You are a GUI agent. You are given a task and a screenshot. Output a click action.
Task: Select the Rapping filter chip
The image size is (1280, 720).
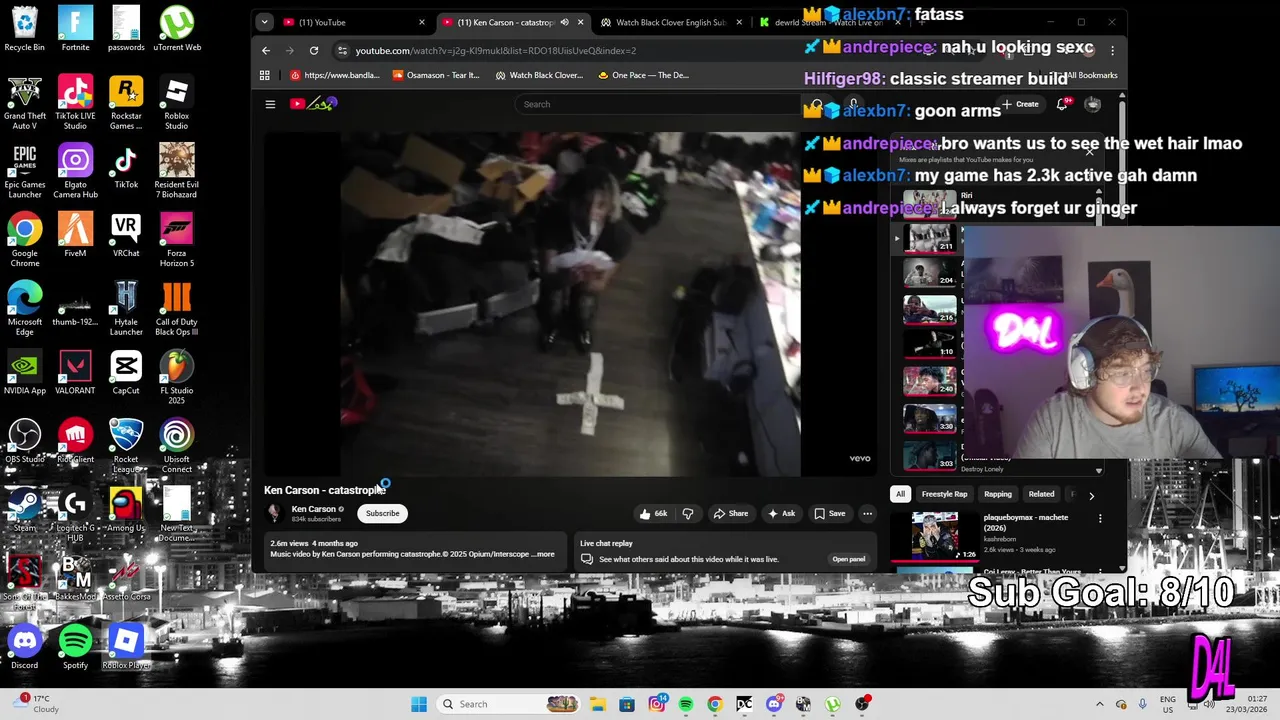click(998, 494)
